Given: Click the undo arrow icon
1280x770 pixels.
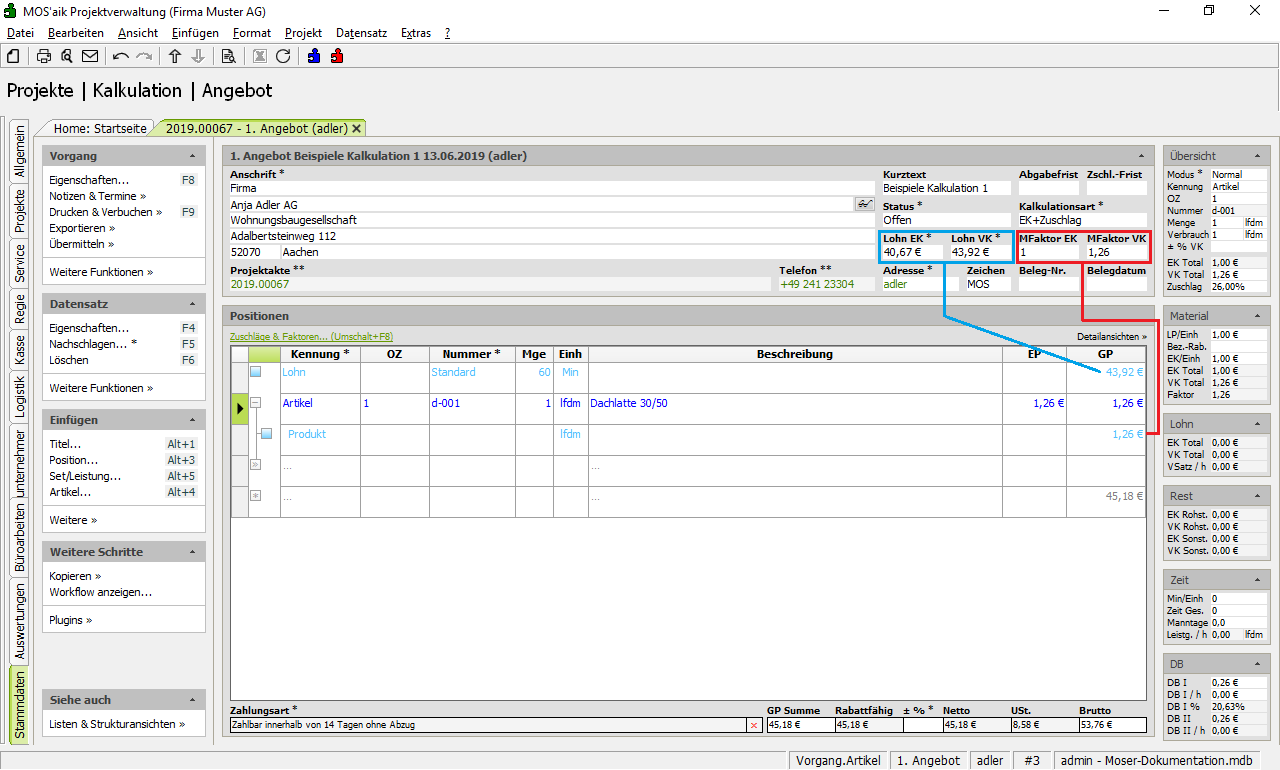Looking at the screenshot, I should tap(121, 56).
